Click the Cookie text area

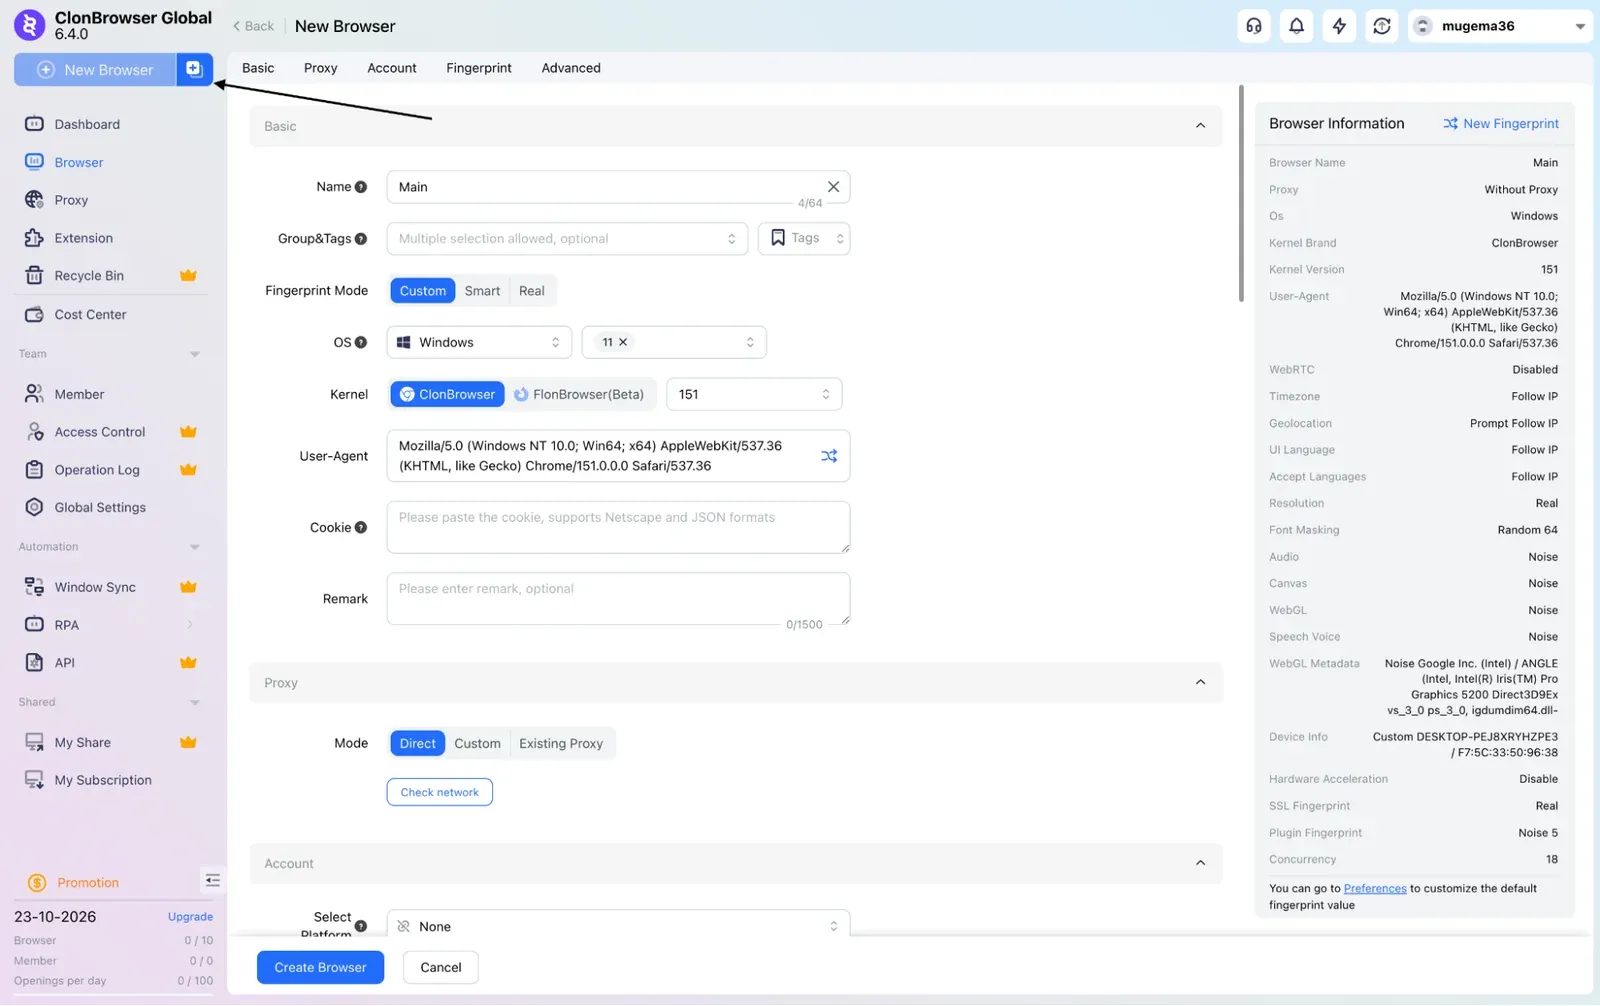618,527
